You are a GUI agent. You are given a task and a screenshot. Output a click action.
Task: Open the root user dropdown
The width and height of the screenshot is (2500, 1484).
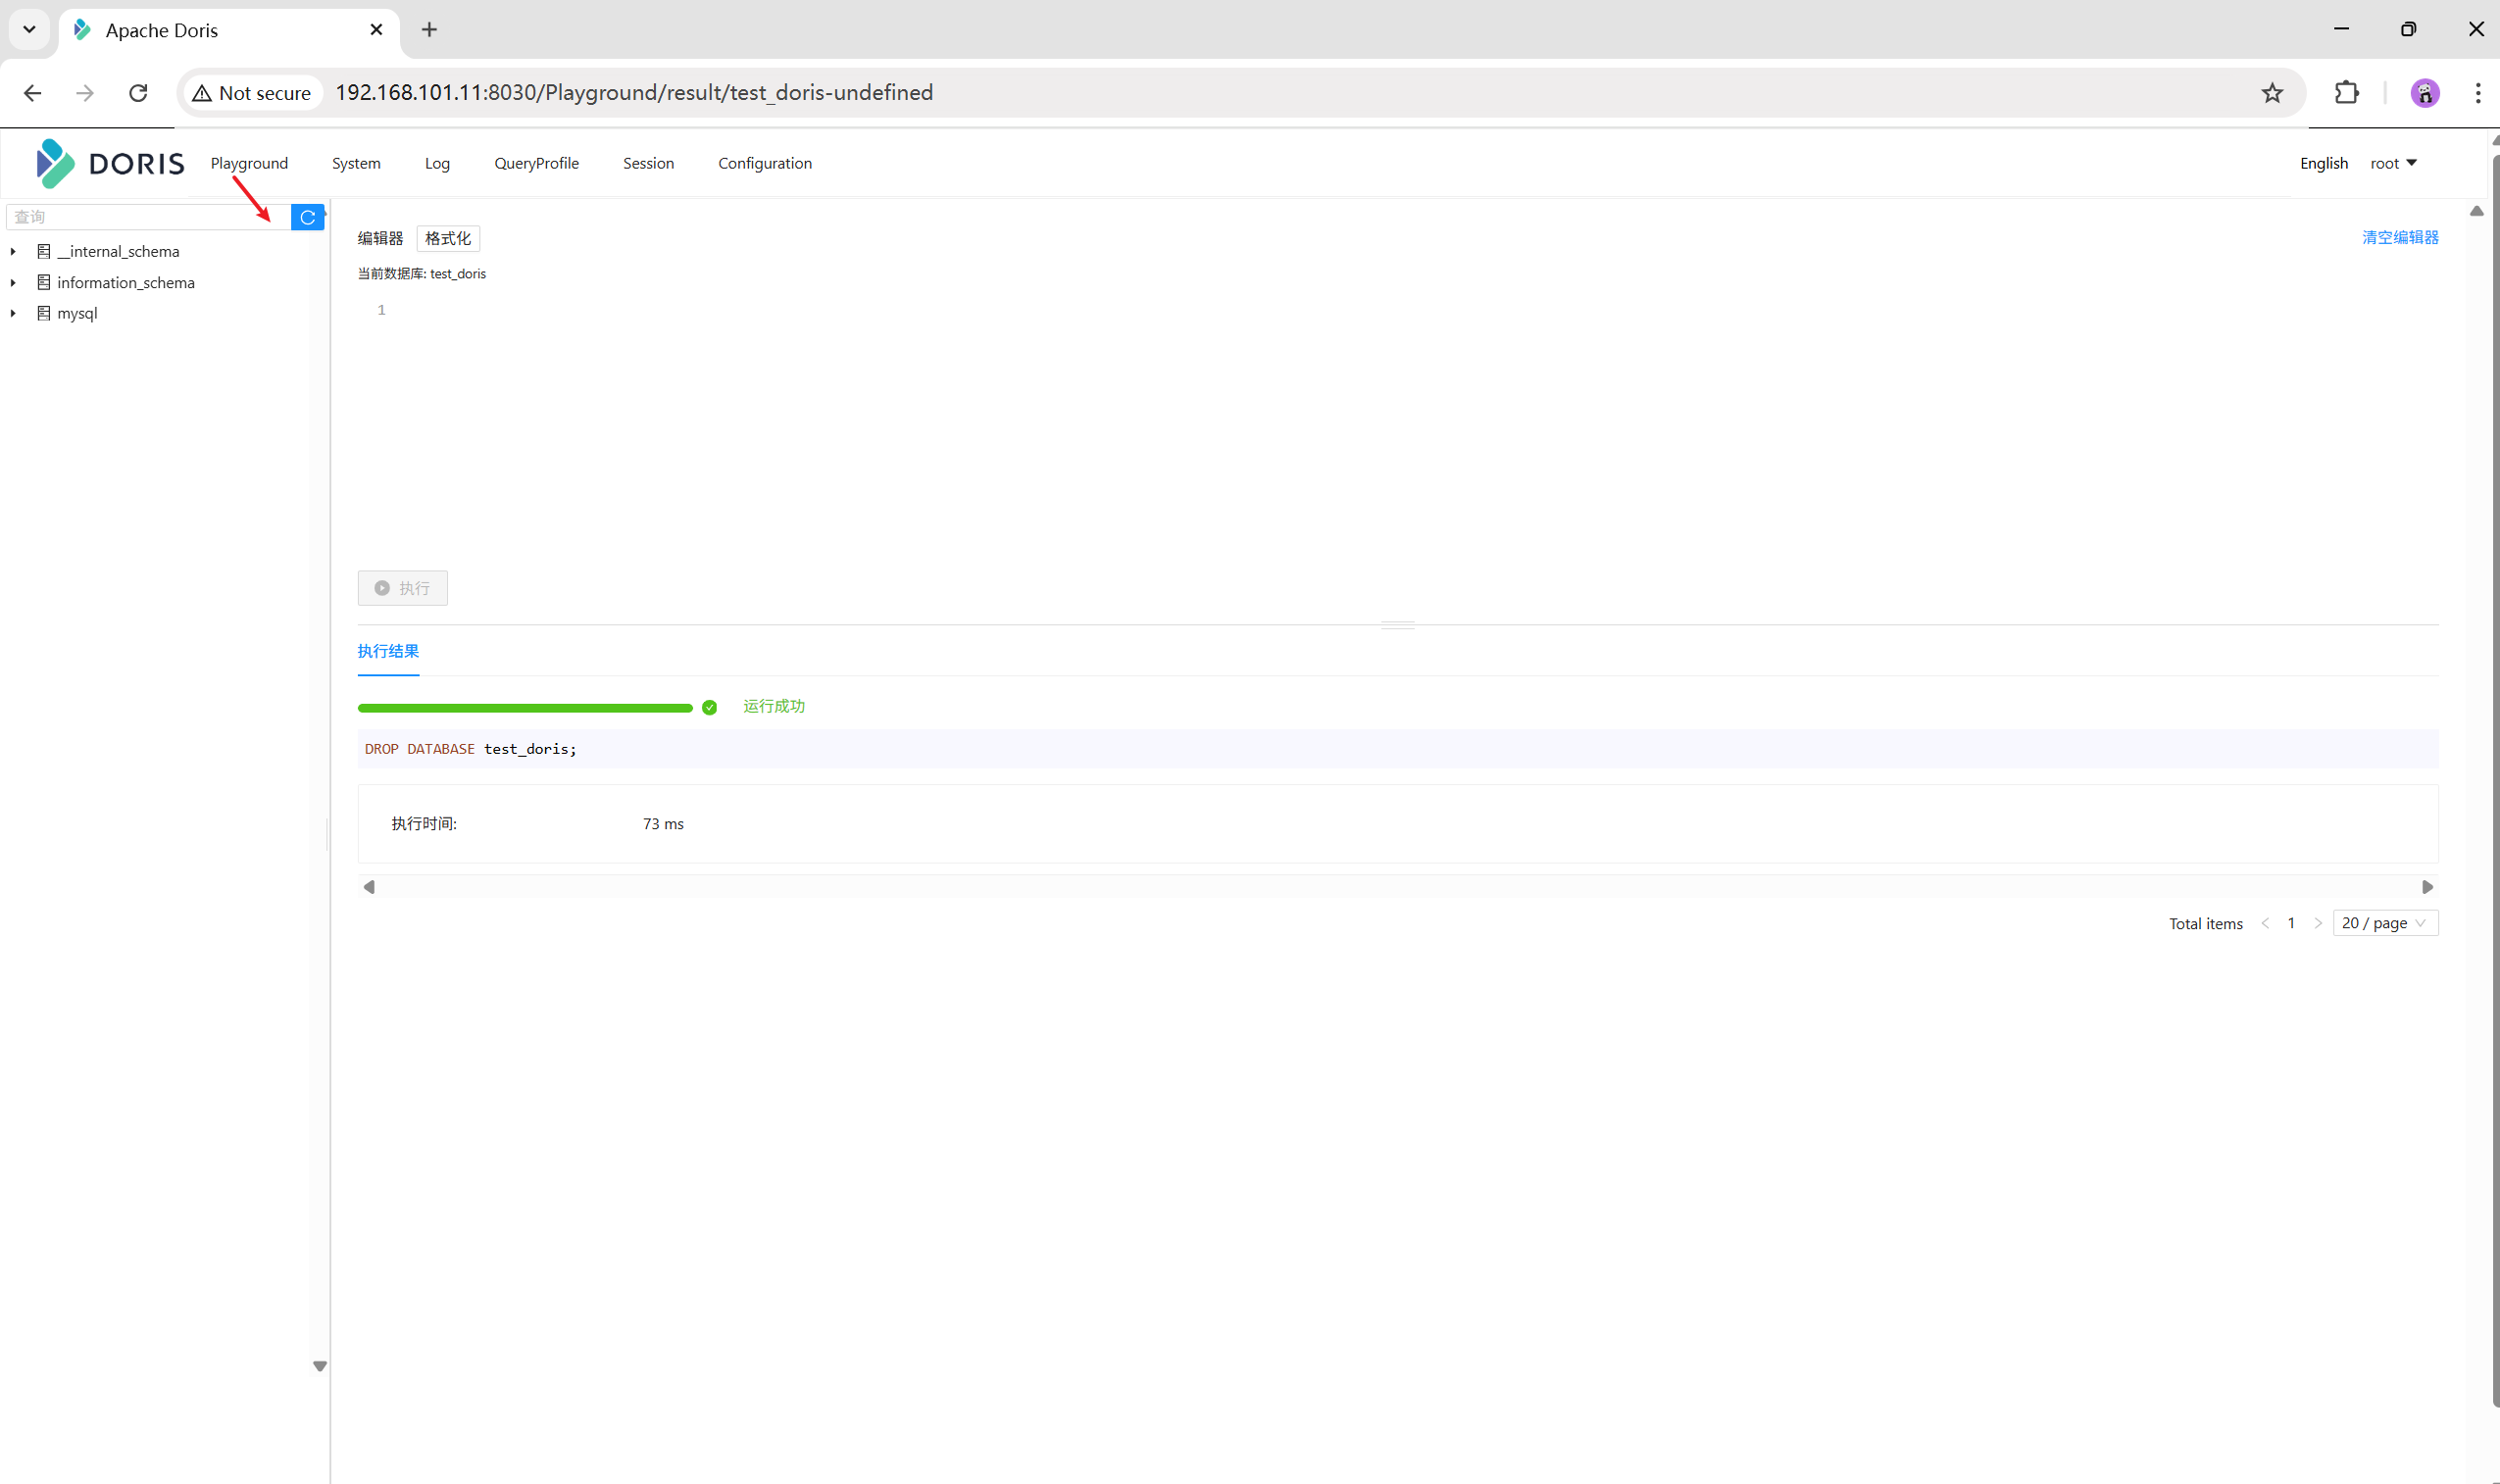click(2392, 163)
